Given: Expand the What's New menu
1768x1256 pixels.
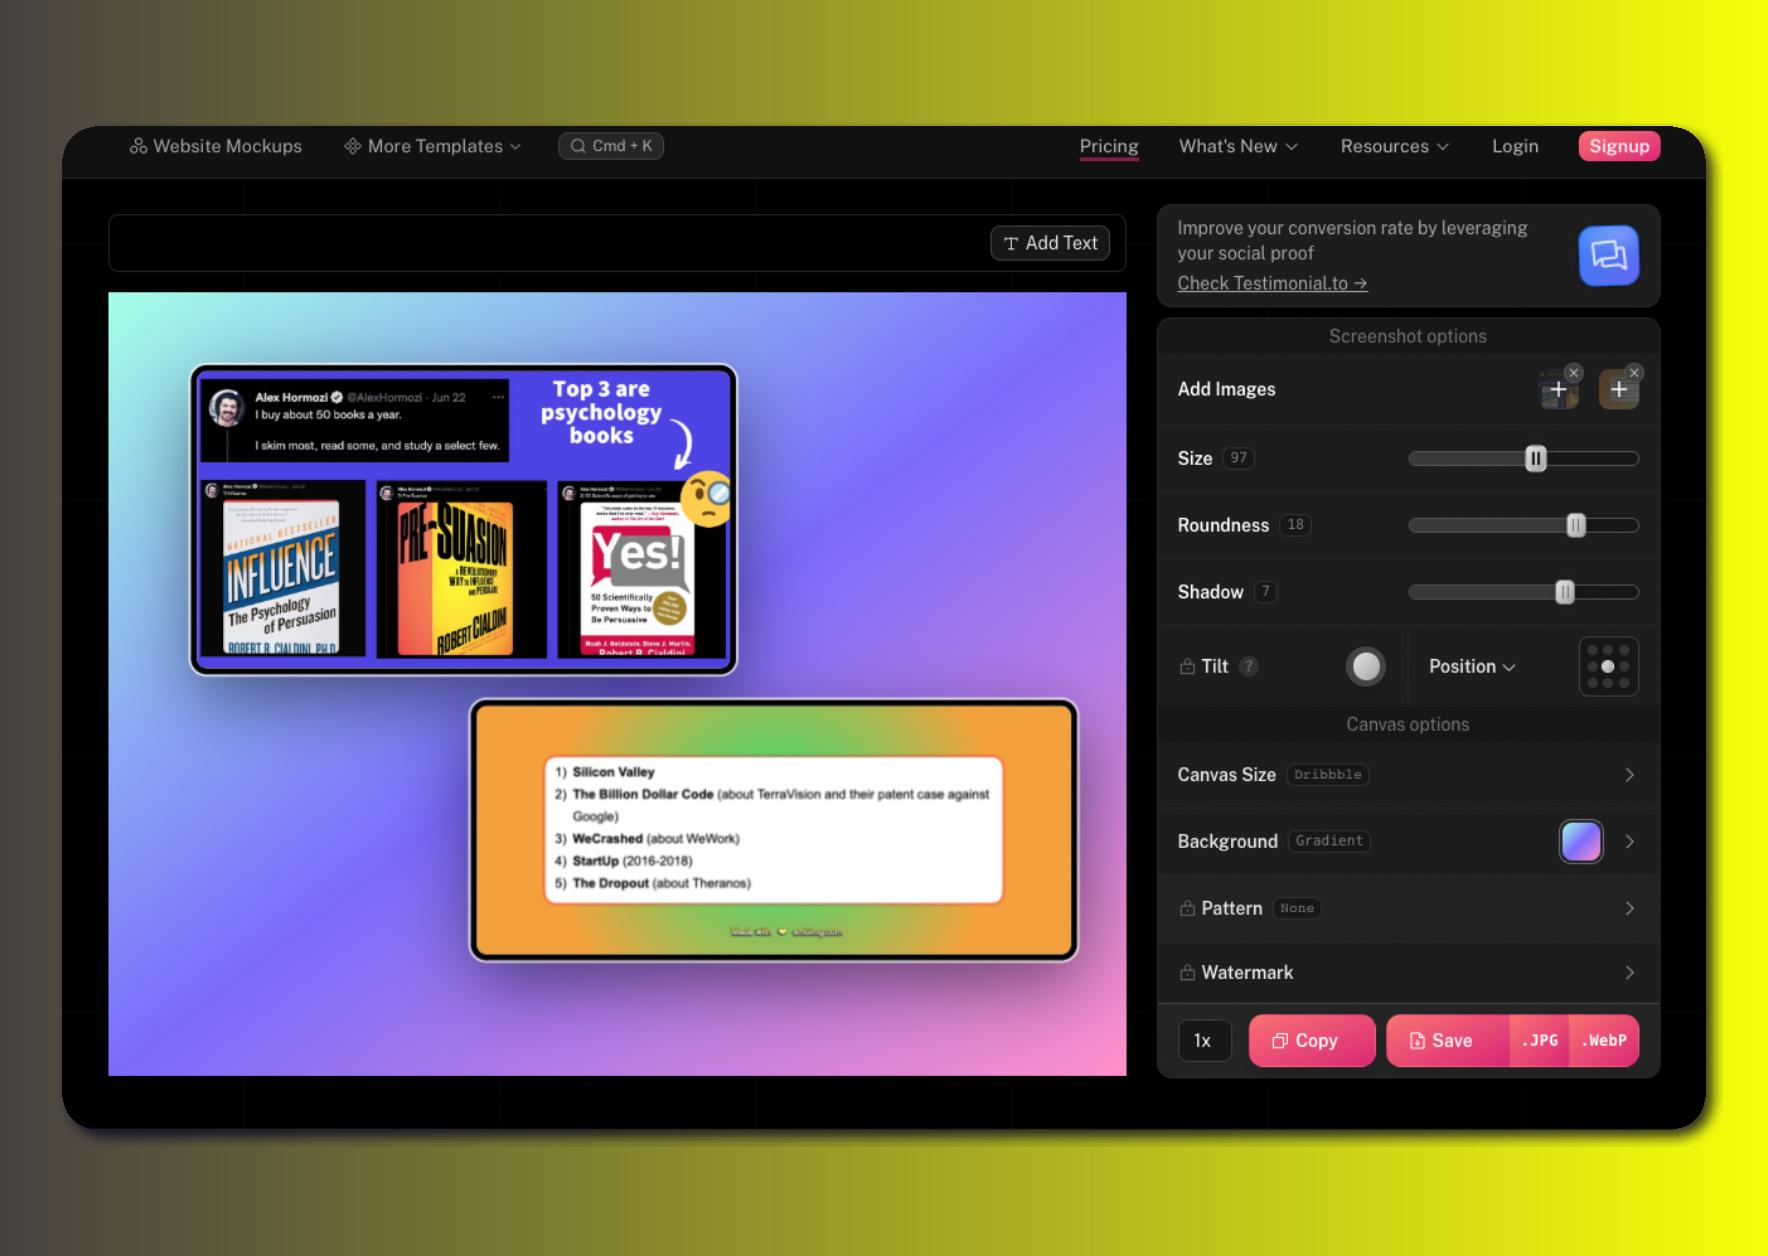Looking at the screenshot, I should 1238,146.
